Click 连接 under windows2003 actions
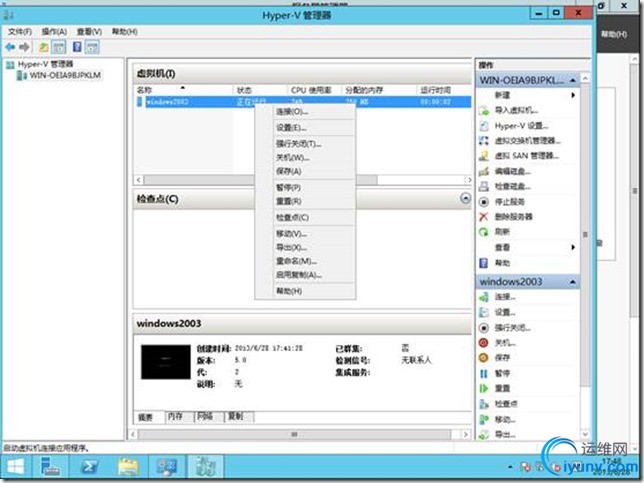Screen dimensions: 644x483 (505, 297)
